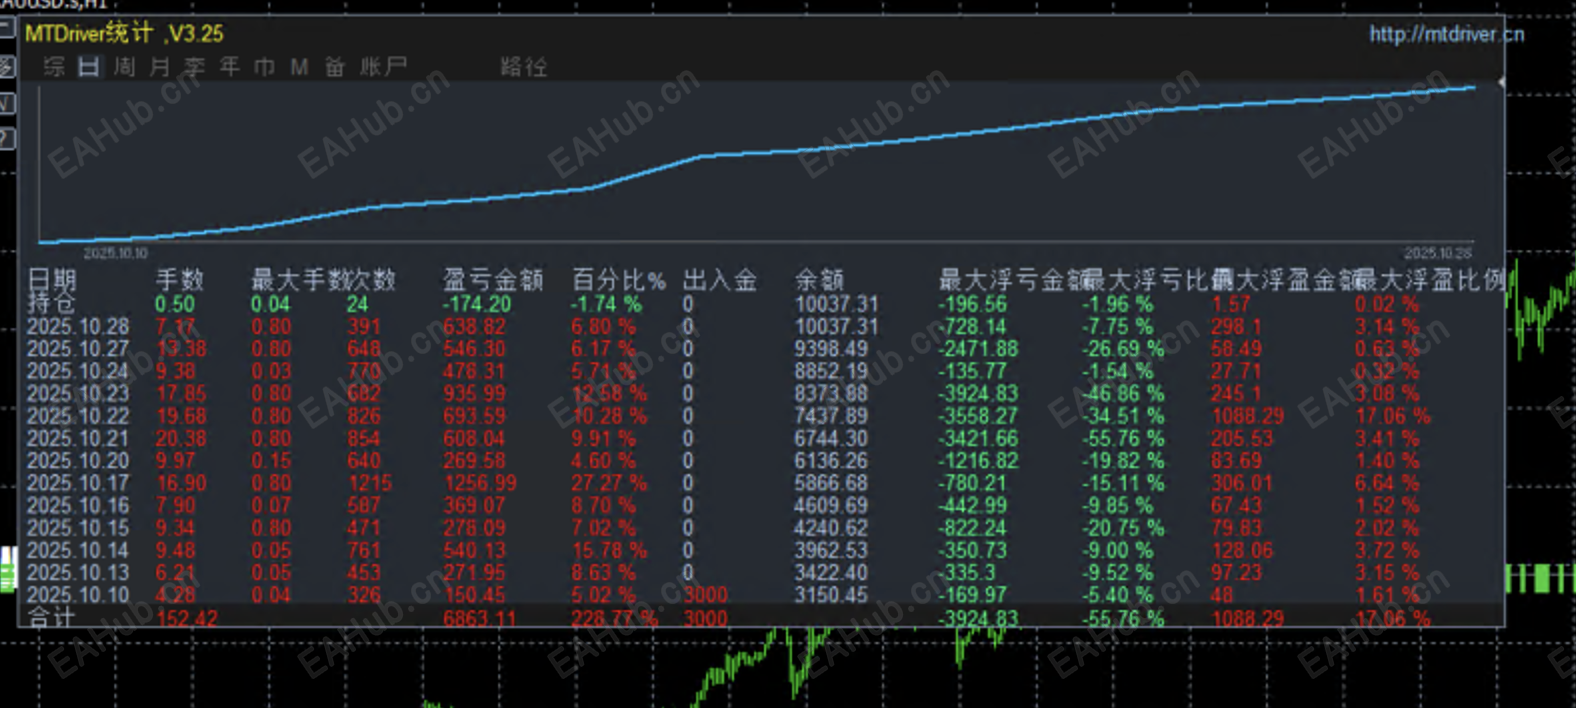Open the 路径 path tab
The height and width of the screenshot is (708, 1576).
(x=523, y=67)
